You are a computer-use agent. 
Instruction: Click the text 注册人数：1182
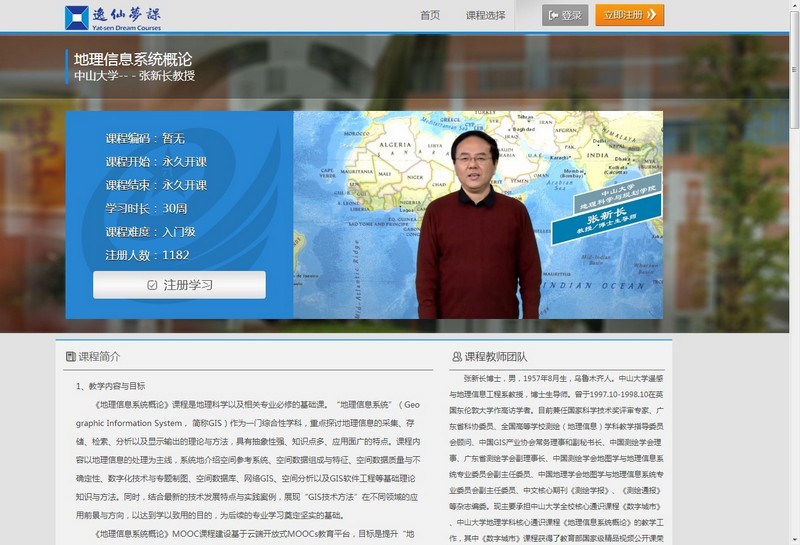[147, 255]
